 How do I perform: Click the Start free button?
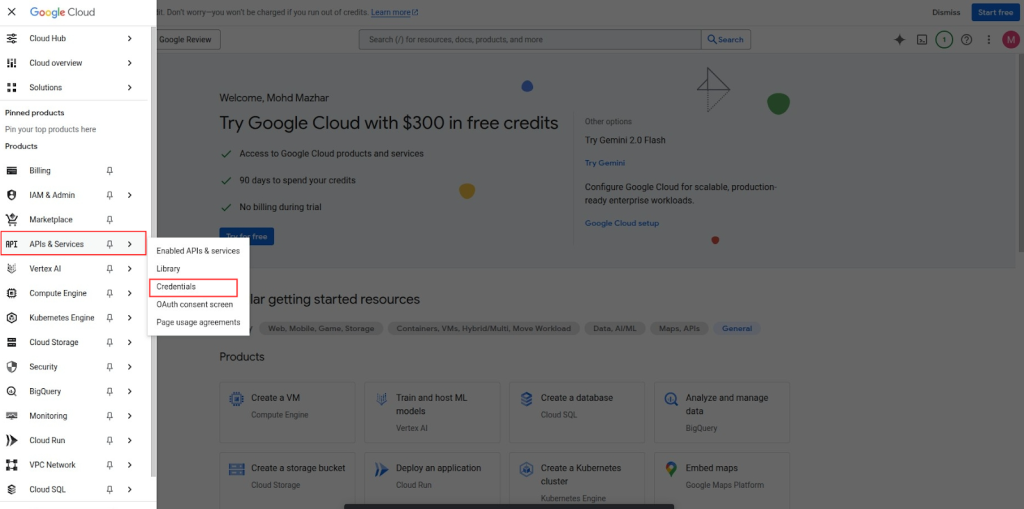pyautogui.click(x=995, y=12)
